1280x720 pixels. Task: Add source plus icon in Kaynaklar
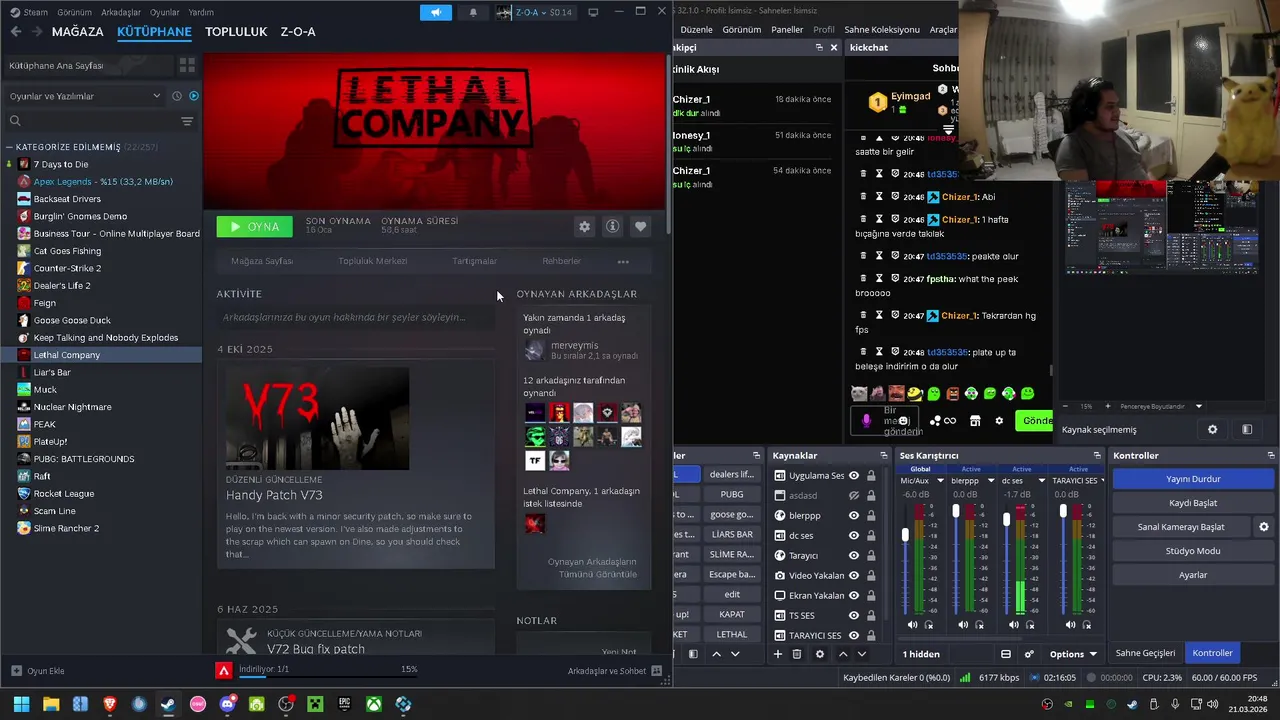tap(777, 654)
